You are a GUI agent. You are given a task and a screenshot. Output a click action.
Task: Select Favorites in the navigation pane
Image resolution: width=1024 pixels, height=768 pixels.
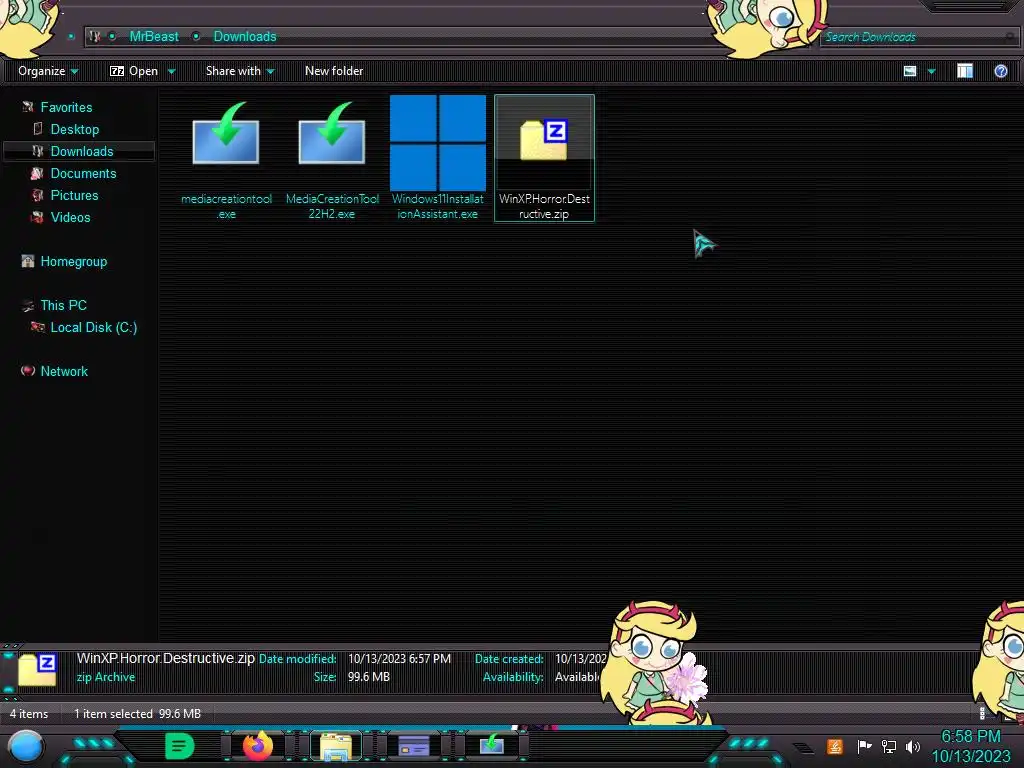point(66,107)
